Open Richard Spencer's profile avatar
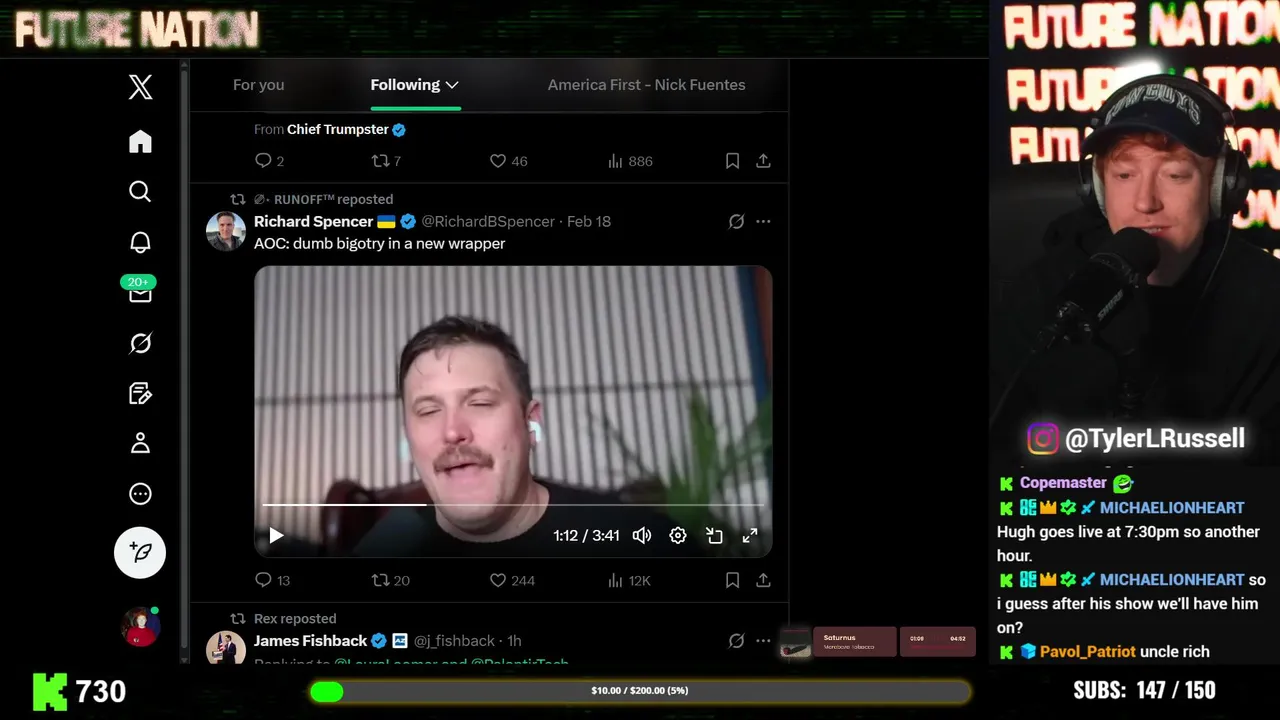 [226, 231]
